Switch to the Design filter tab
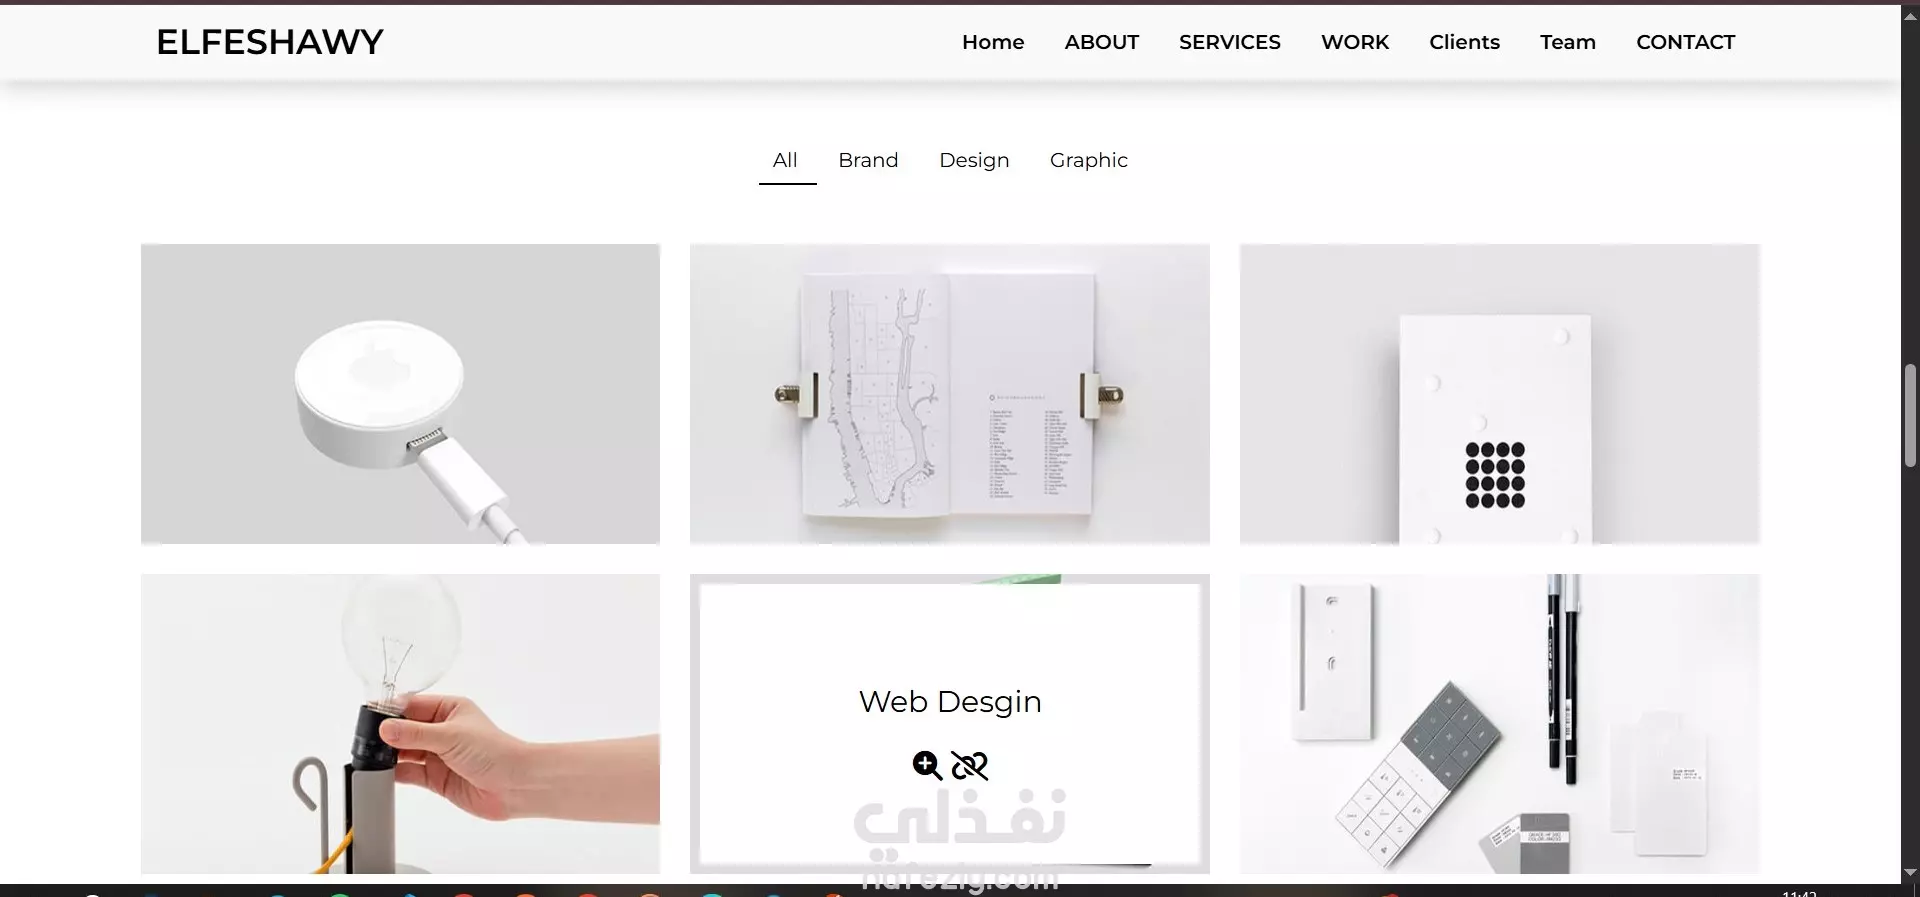 974,160
